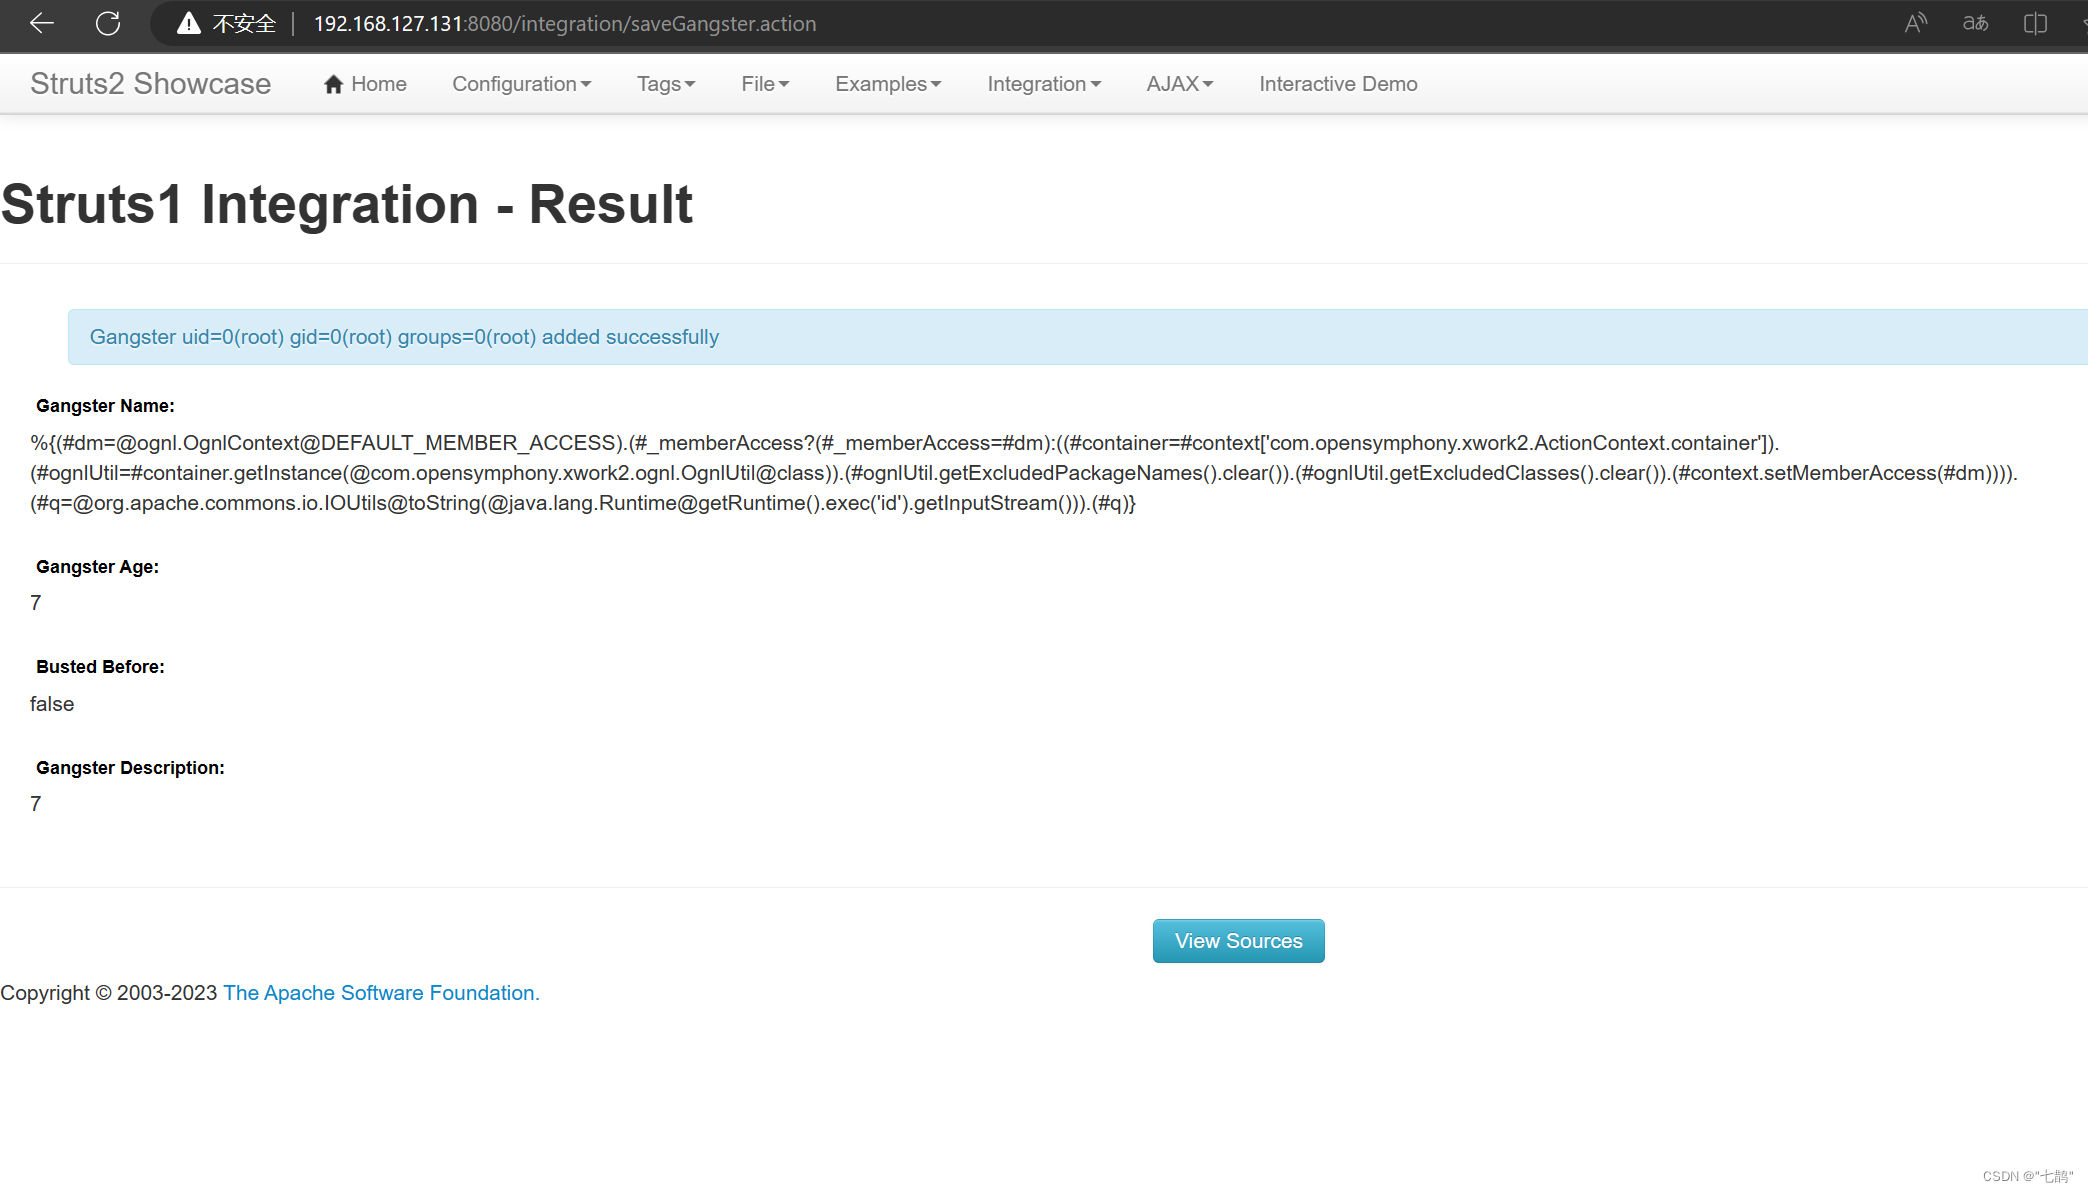Image resolution: width=2088 pixels, height=1192 pixels.
Task: Reload the page with refresh icon
Action: tap(108, 23)
